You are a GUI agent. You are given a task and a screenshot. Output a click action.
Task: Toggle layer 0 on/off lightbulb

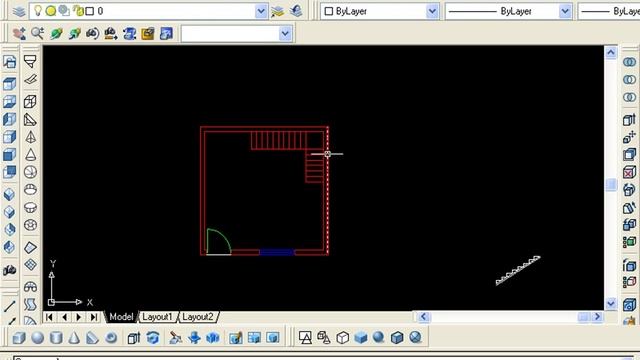(38, 11)
